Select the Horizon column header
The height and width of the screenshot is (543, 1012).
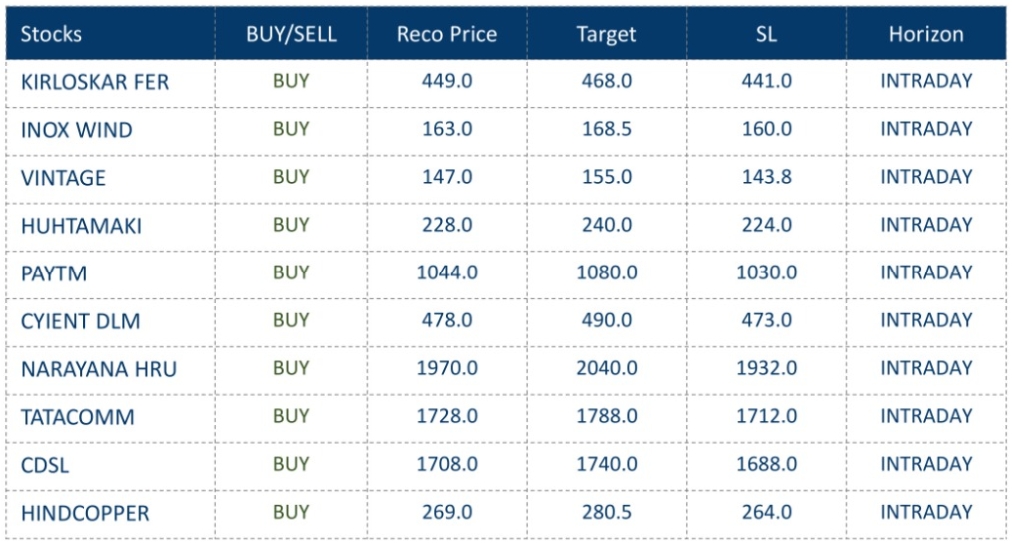[x=926, y=34]
